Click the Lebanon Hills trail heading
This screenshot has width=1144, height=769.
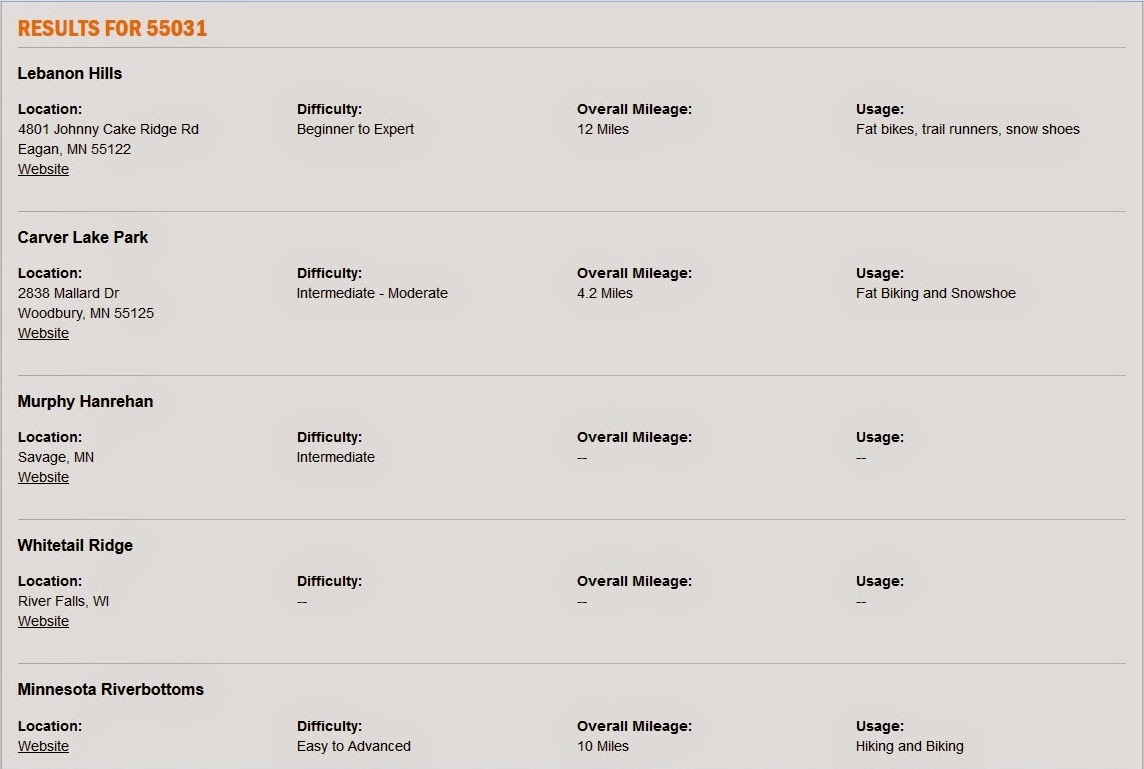(x=69, y=74)
